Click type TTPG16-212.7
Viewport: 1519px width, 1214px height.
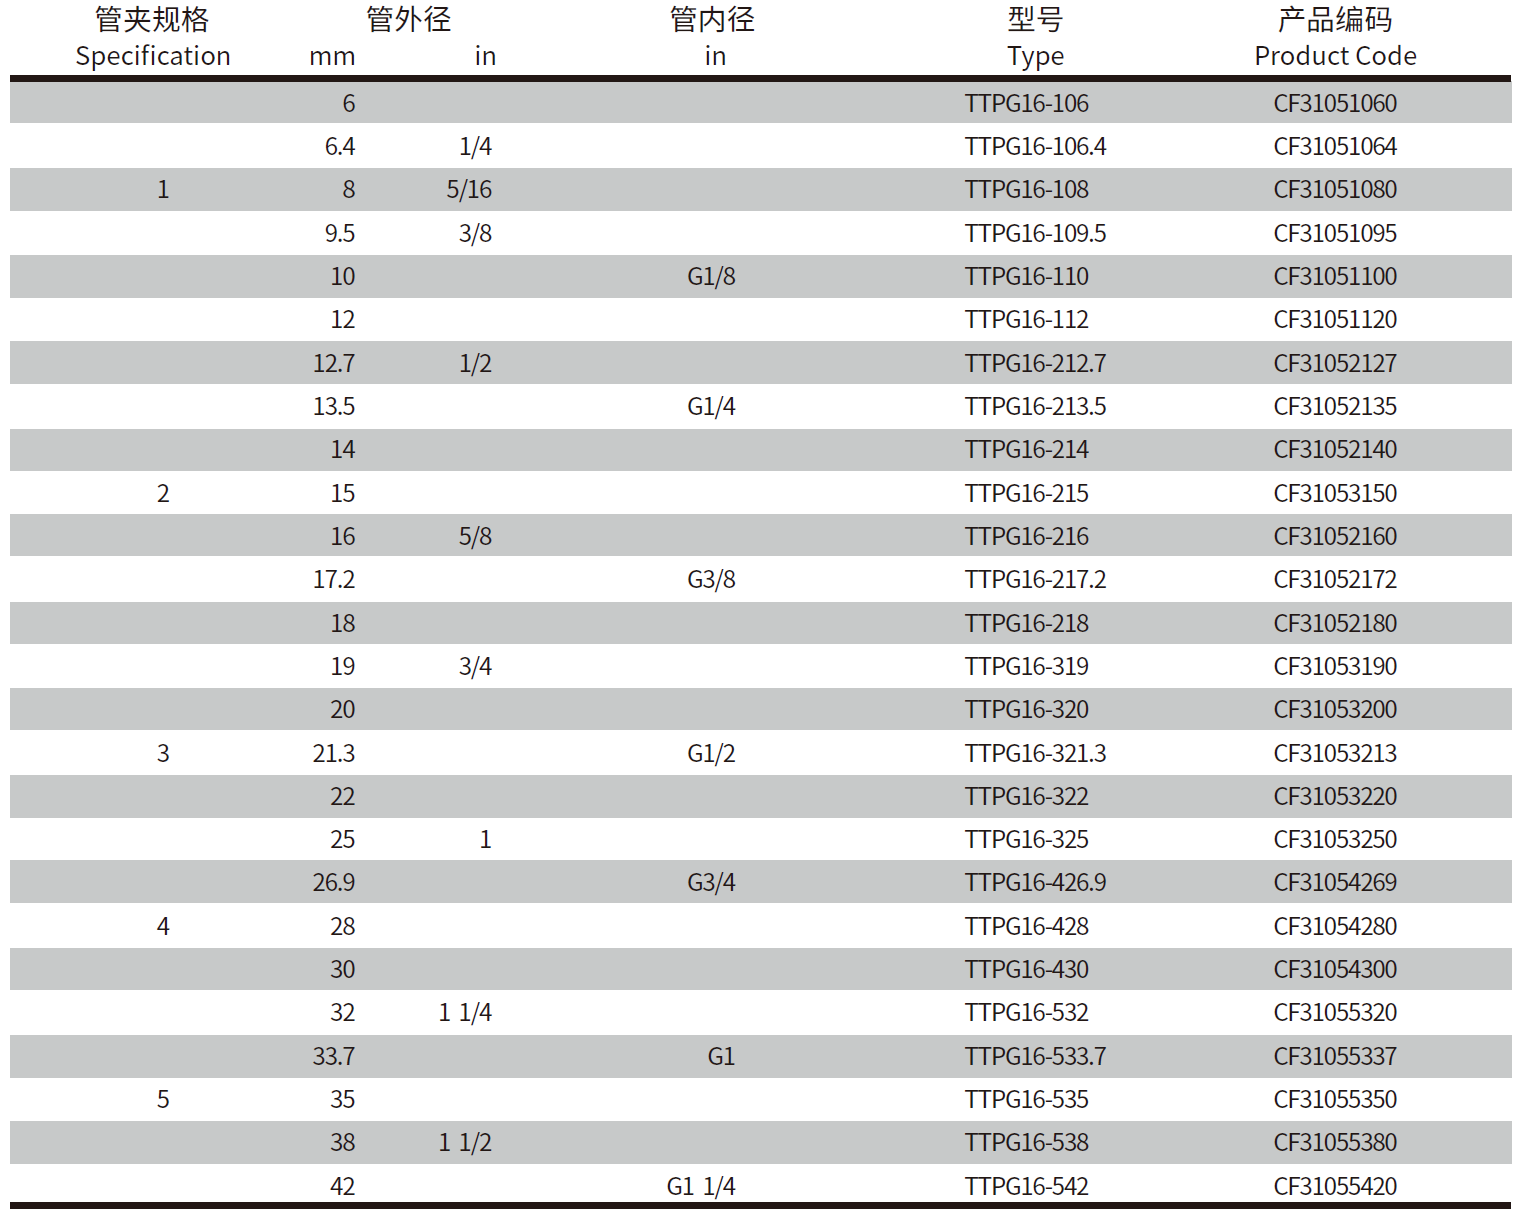[1035, 363]
